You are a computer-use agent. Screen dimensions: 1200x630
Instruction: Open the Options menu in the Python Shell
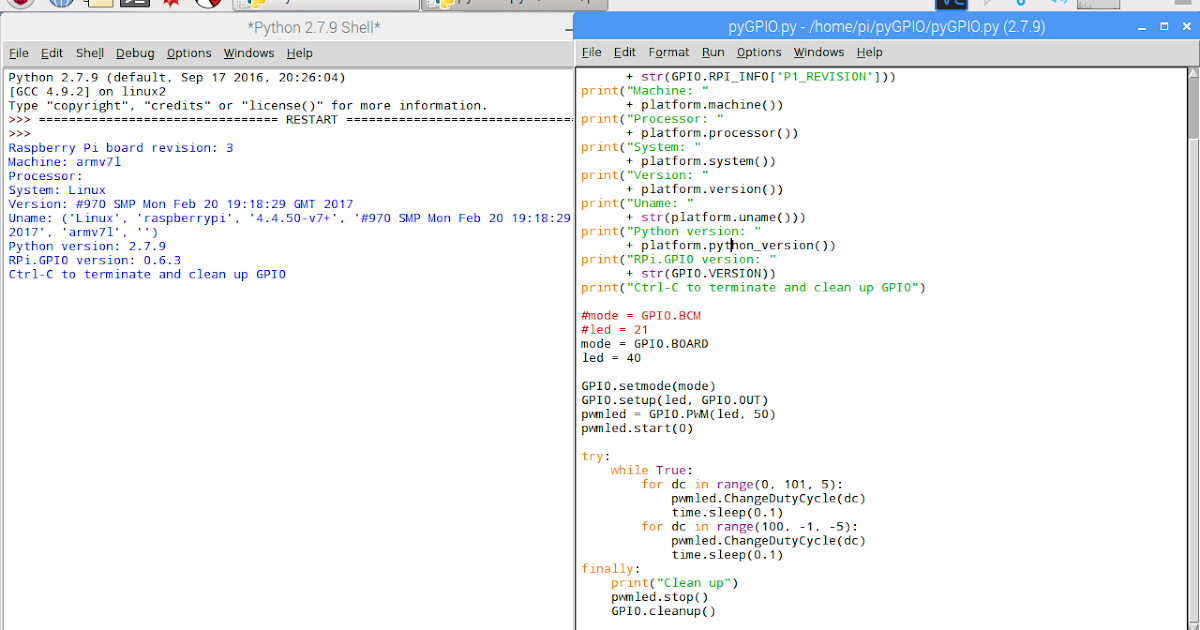[x=189, y=53]
